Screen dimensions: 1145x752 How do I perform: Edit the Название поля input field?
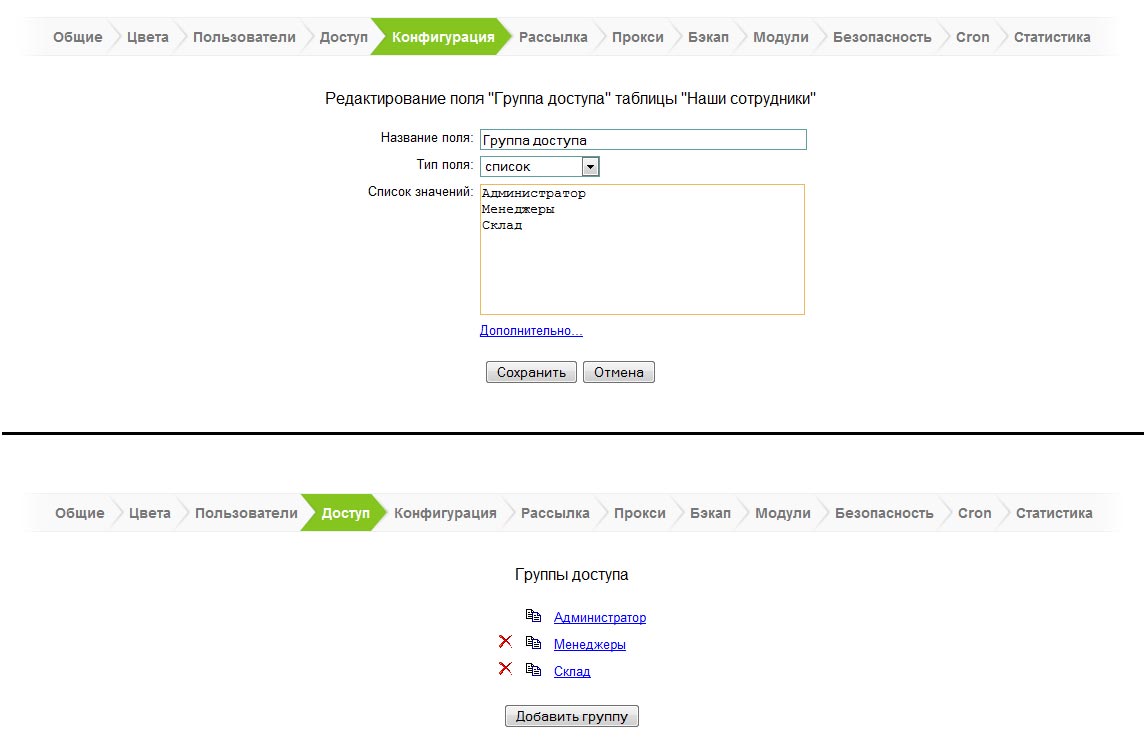click(642, 139)
